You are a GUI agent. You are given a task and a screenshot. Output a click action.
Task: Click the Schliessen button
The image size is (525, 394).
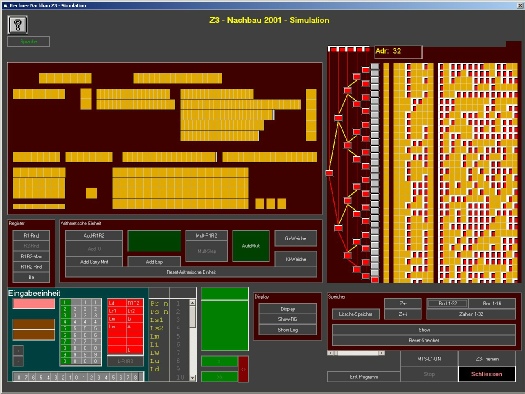click(486, 374)
